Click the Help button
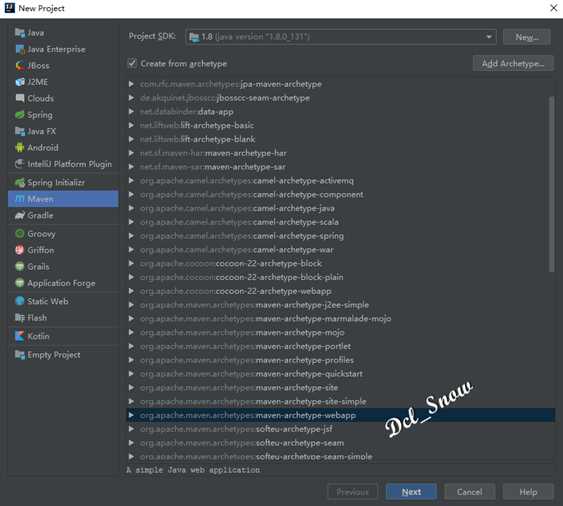The width and height of the screenshot is (563, 506). coord(528,492)
